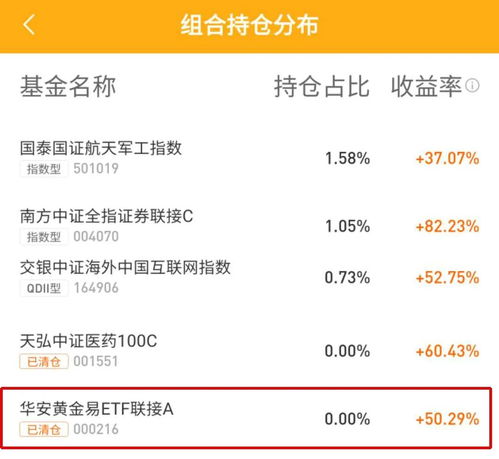Tap the 1.58% holding ratio
The height and width of the screenshot is (459, 499).
tap(347, 158)
